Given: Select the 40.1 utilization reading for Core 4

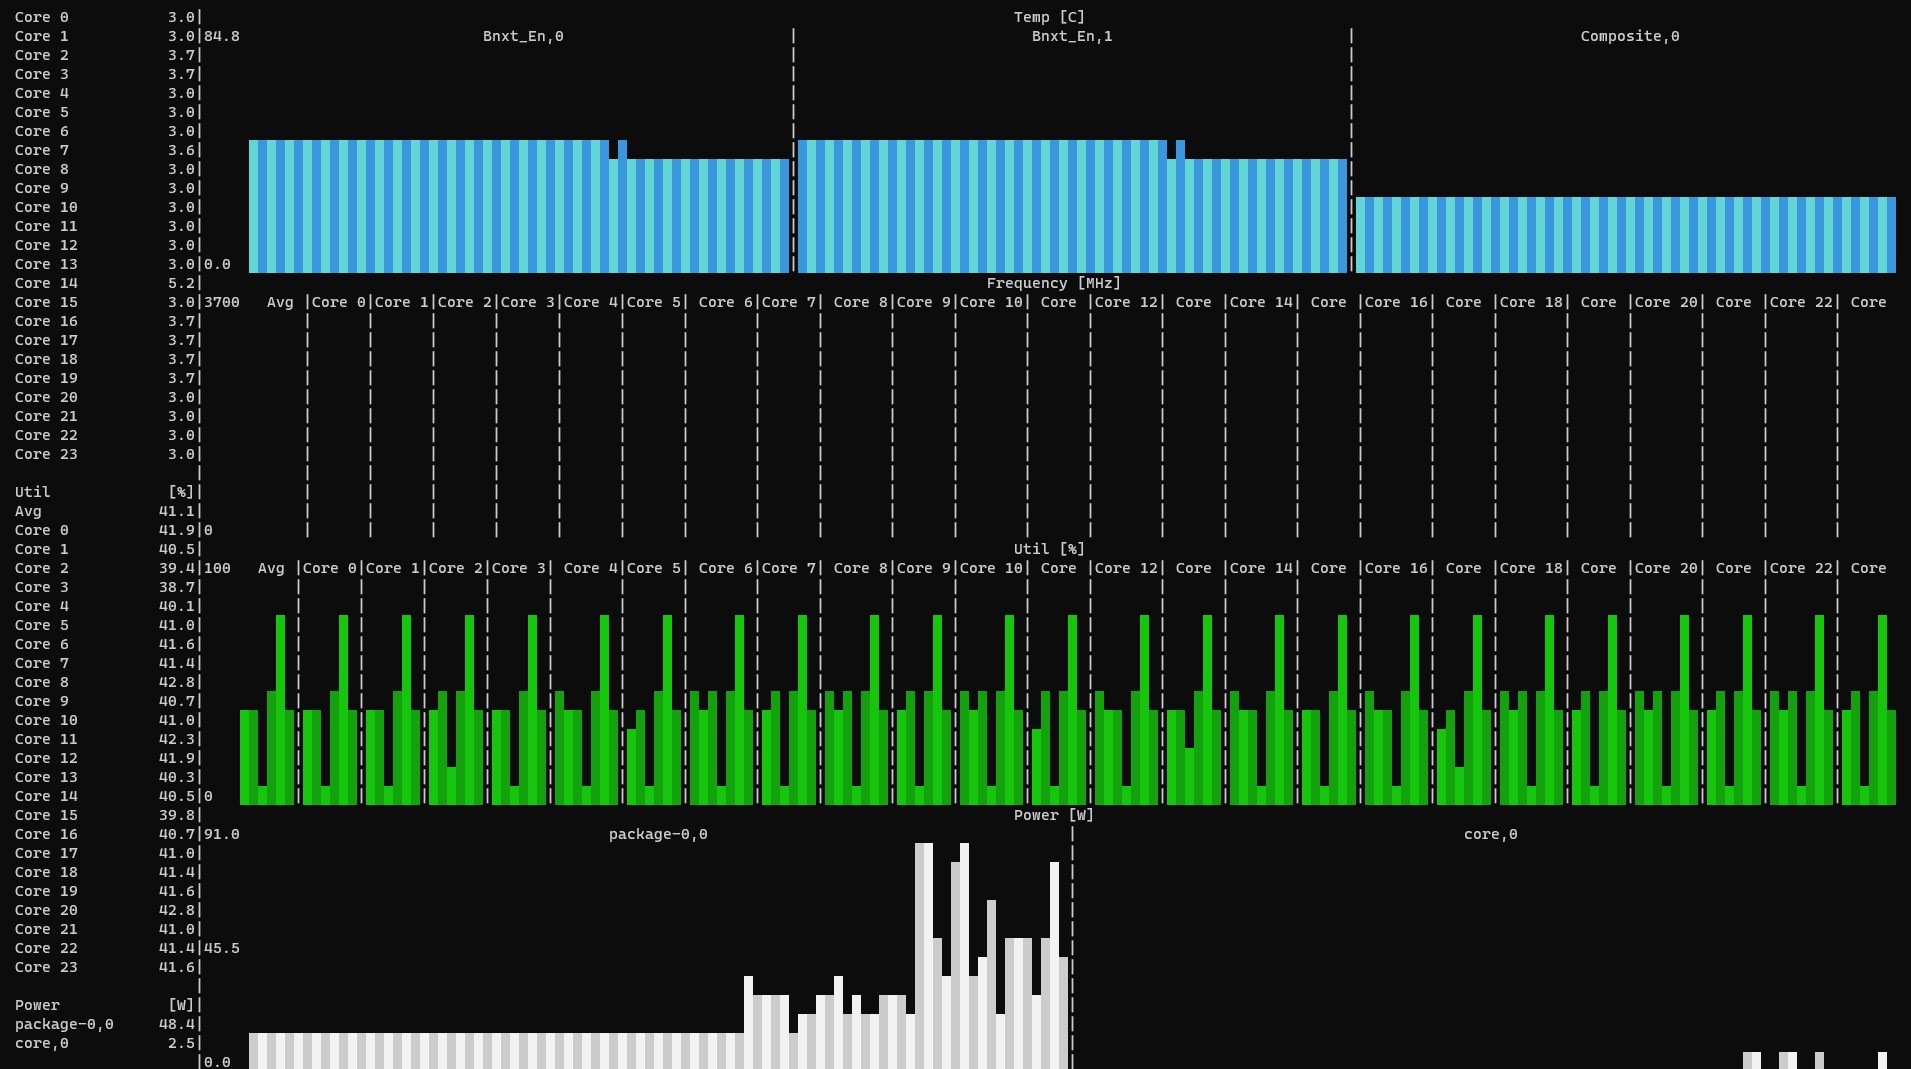Looking at the screenshot, I should pyautogui.click(x=177, y=606).
